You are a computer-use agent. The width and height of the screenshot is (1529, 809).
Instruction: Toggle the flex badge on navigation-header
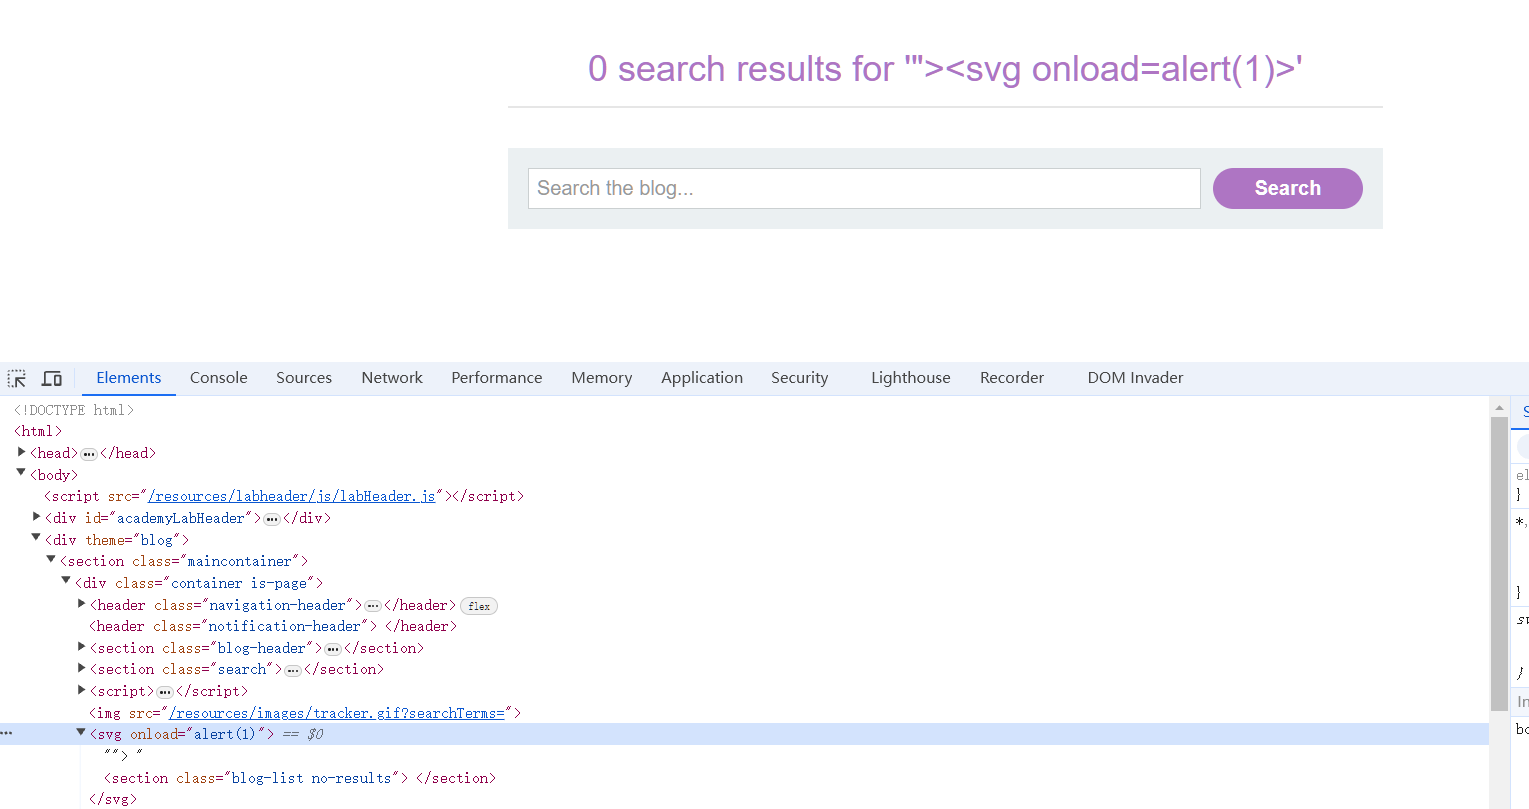click(x=479, y=606)
